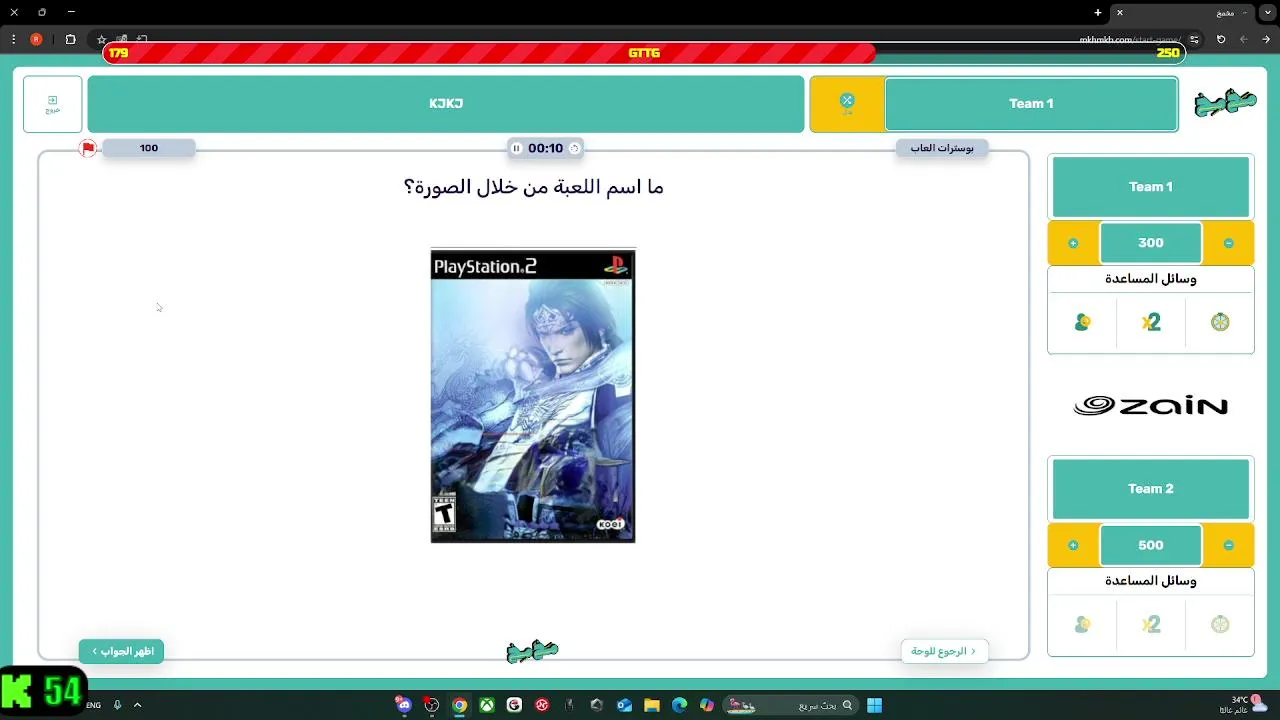Click the Team 2 score field 500
Image resolution: width=1280 pixels, height=720 pixels.
coord(1151,545)
